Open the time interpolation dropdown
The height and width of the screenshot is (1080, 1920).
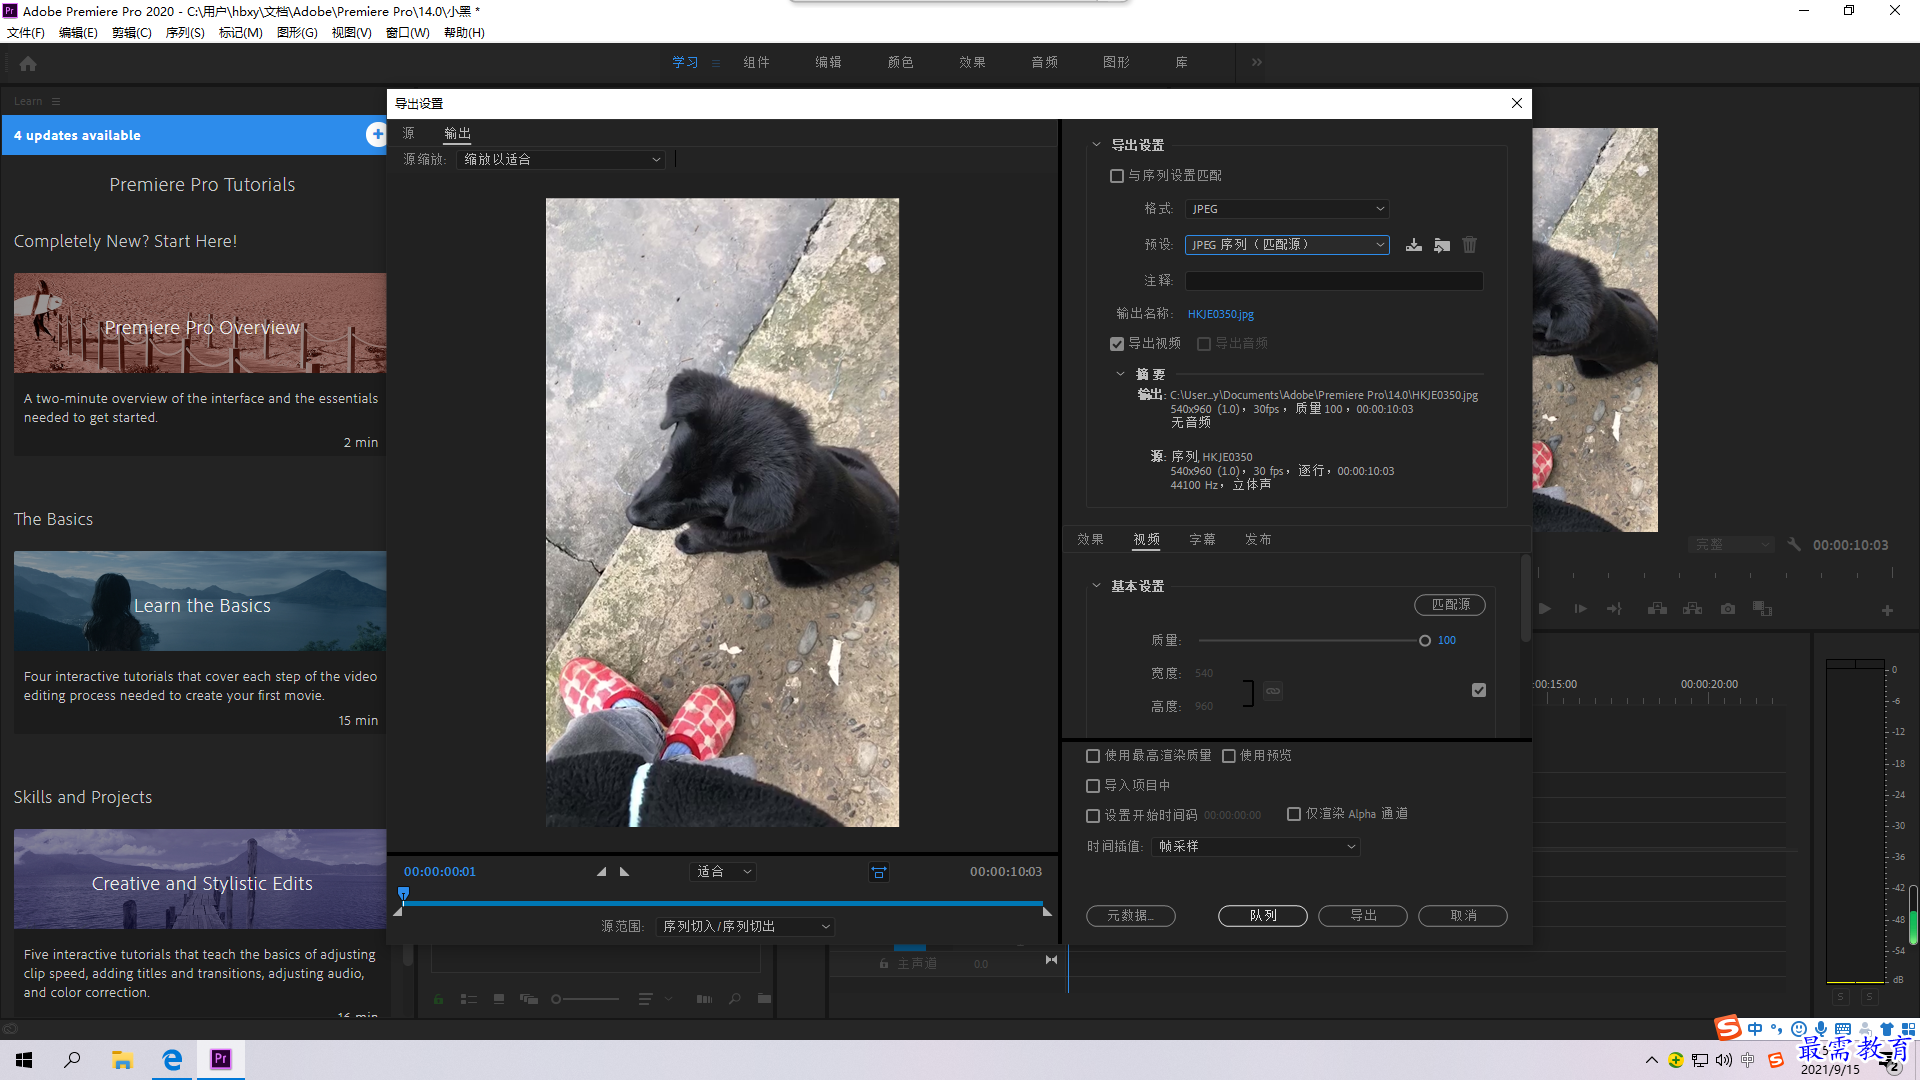1256,847
